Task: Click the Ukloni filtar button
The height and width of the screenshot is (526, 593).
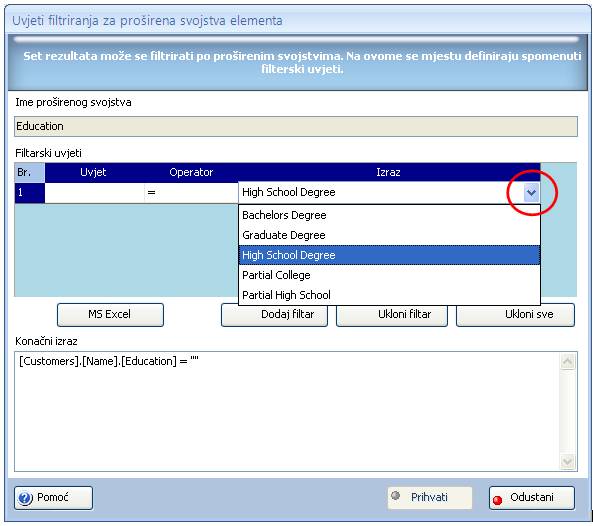Action: pos(392,315)
